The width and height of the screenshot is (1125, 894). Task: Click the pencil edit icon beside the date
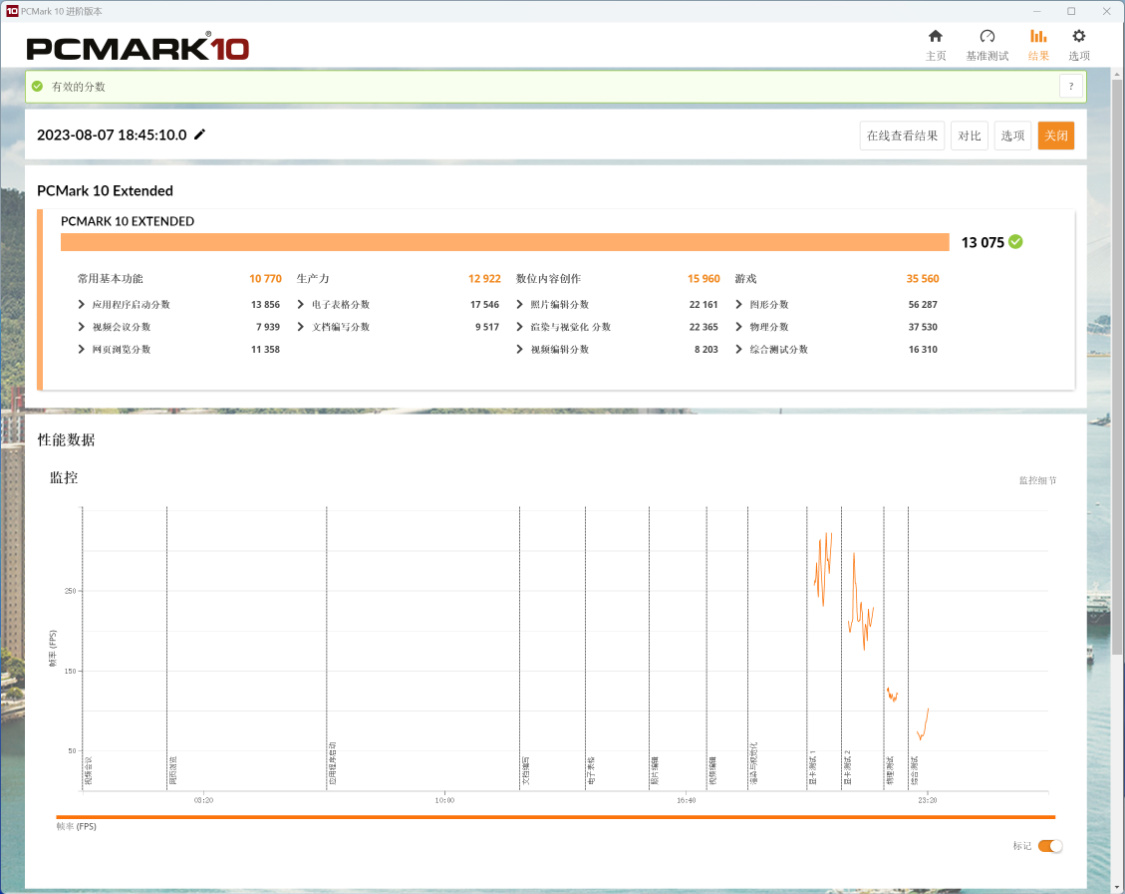pos(199,134)
